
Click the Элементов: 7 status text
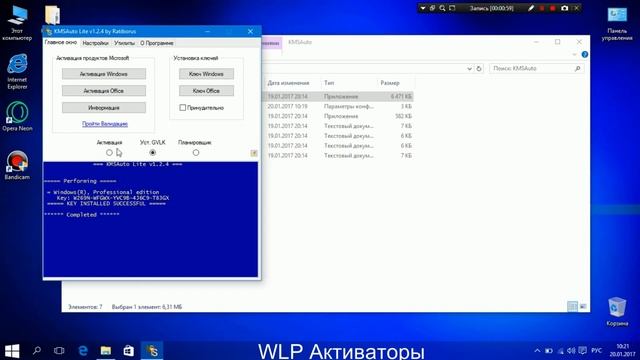click(85, 307)
